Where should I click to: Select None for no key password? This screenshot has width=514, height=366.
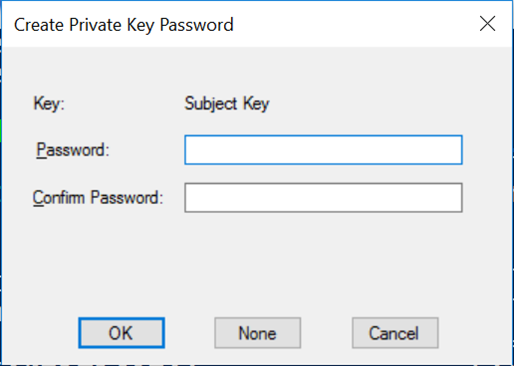point(257,333)
